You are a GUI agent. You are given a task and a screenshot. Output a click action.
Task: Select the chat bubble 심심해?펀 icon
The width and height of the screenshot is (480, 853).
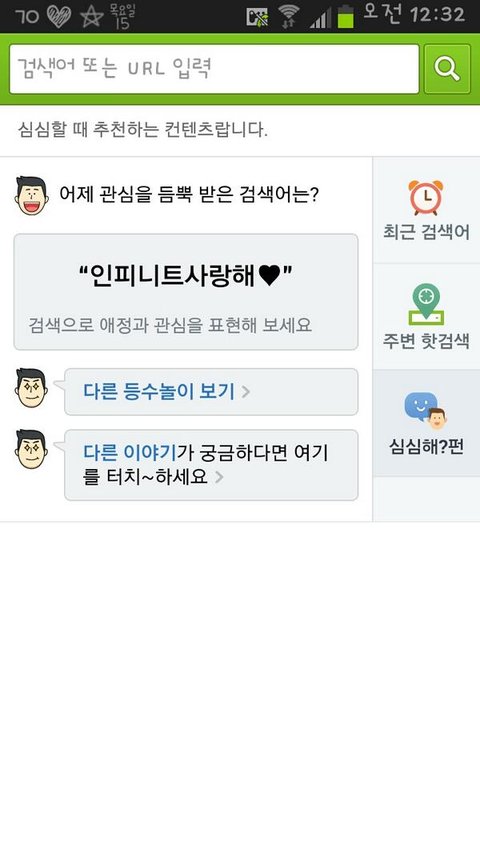pos(426,411)
